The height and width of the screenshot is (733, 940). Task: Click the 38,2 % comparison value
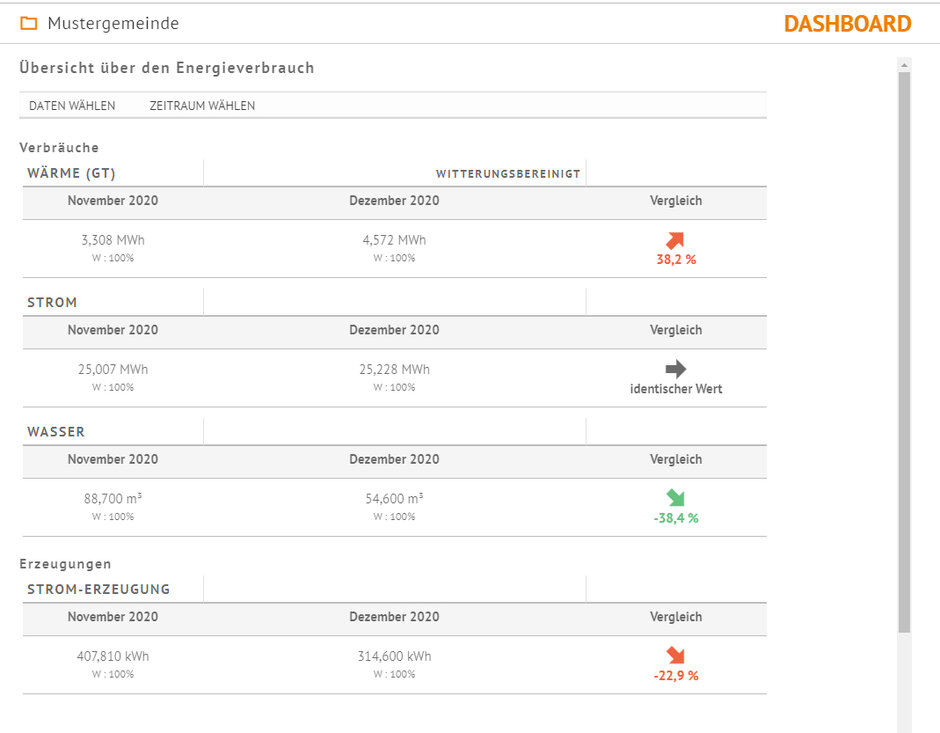(x=676, y=259)
